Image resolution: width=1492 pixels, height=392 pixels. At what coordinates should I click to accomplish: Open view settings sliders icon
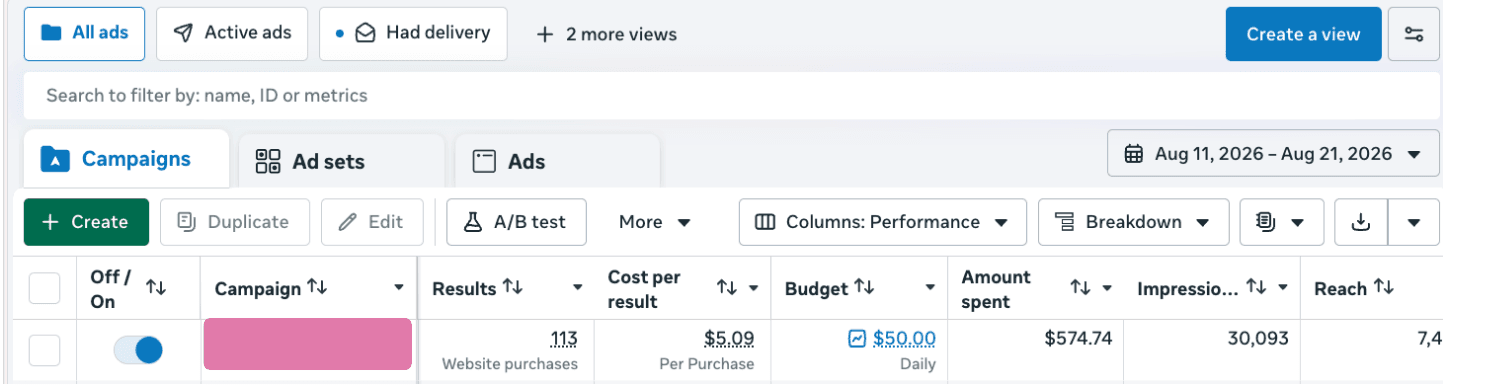[x=1414, y=34]
